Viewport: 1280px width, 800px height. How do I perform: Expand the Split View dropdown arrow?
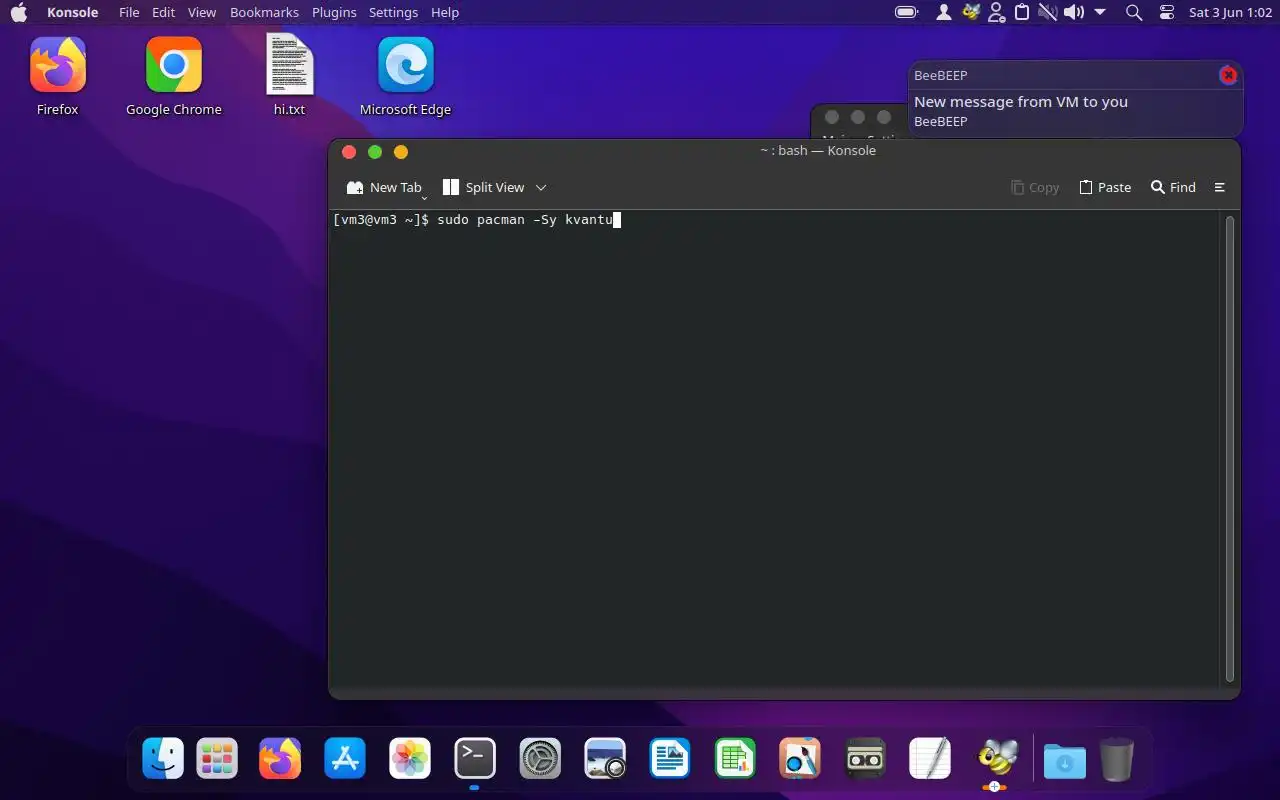pos(541,187)
